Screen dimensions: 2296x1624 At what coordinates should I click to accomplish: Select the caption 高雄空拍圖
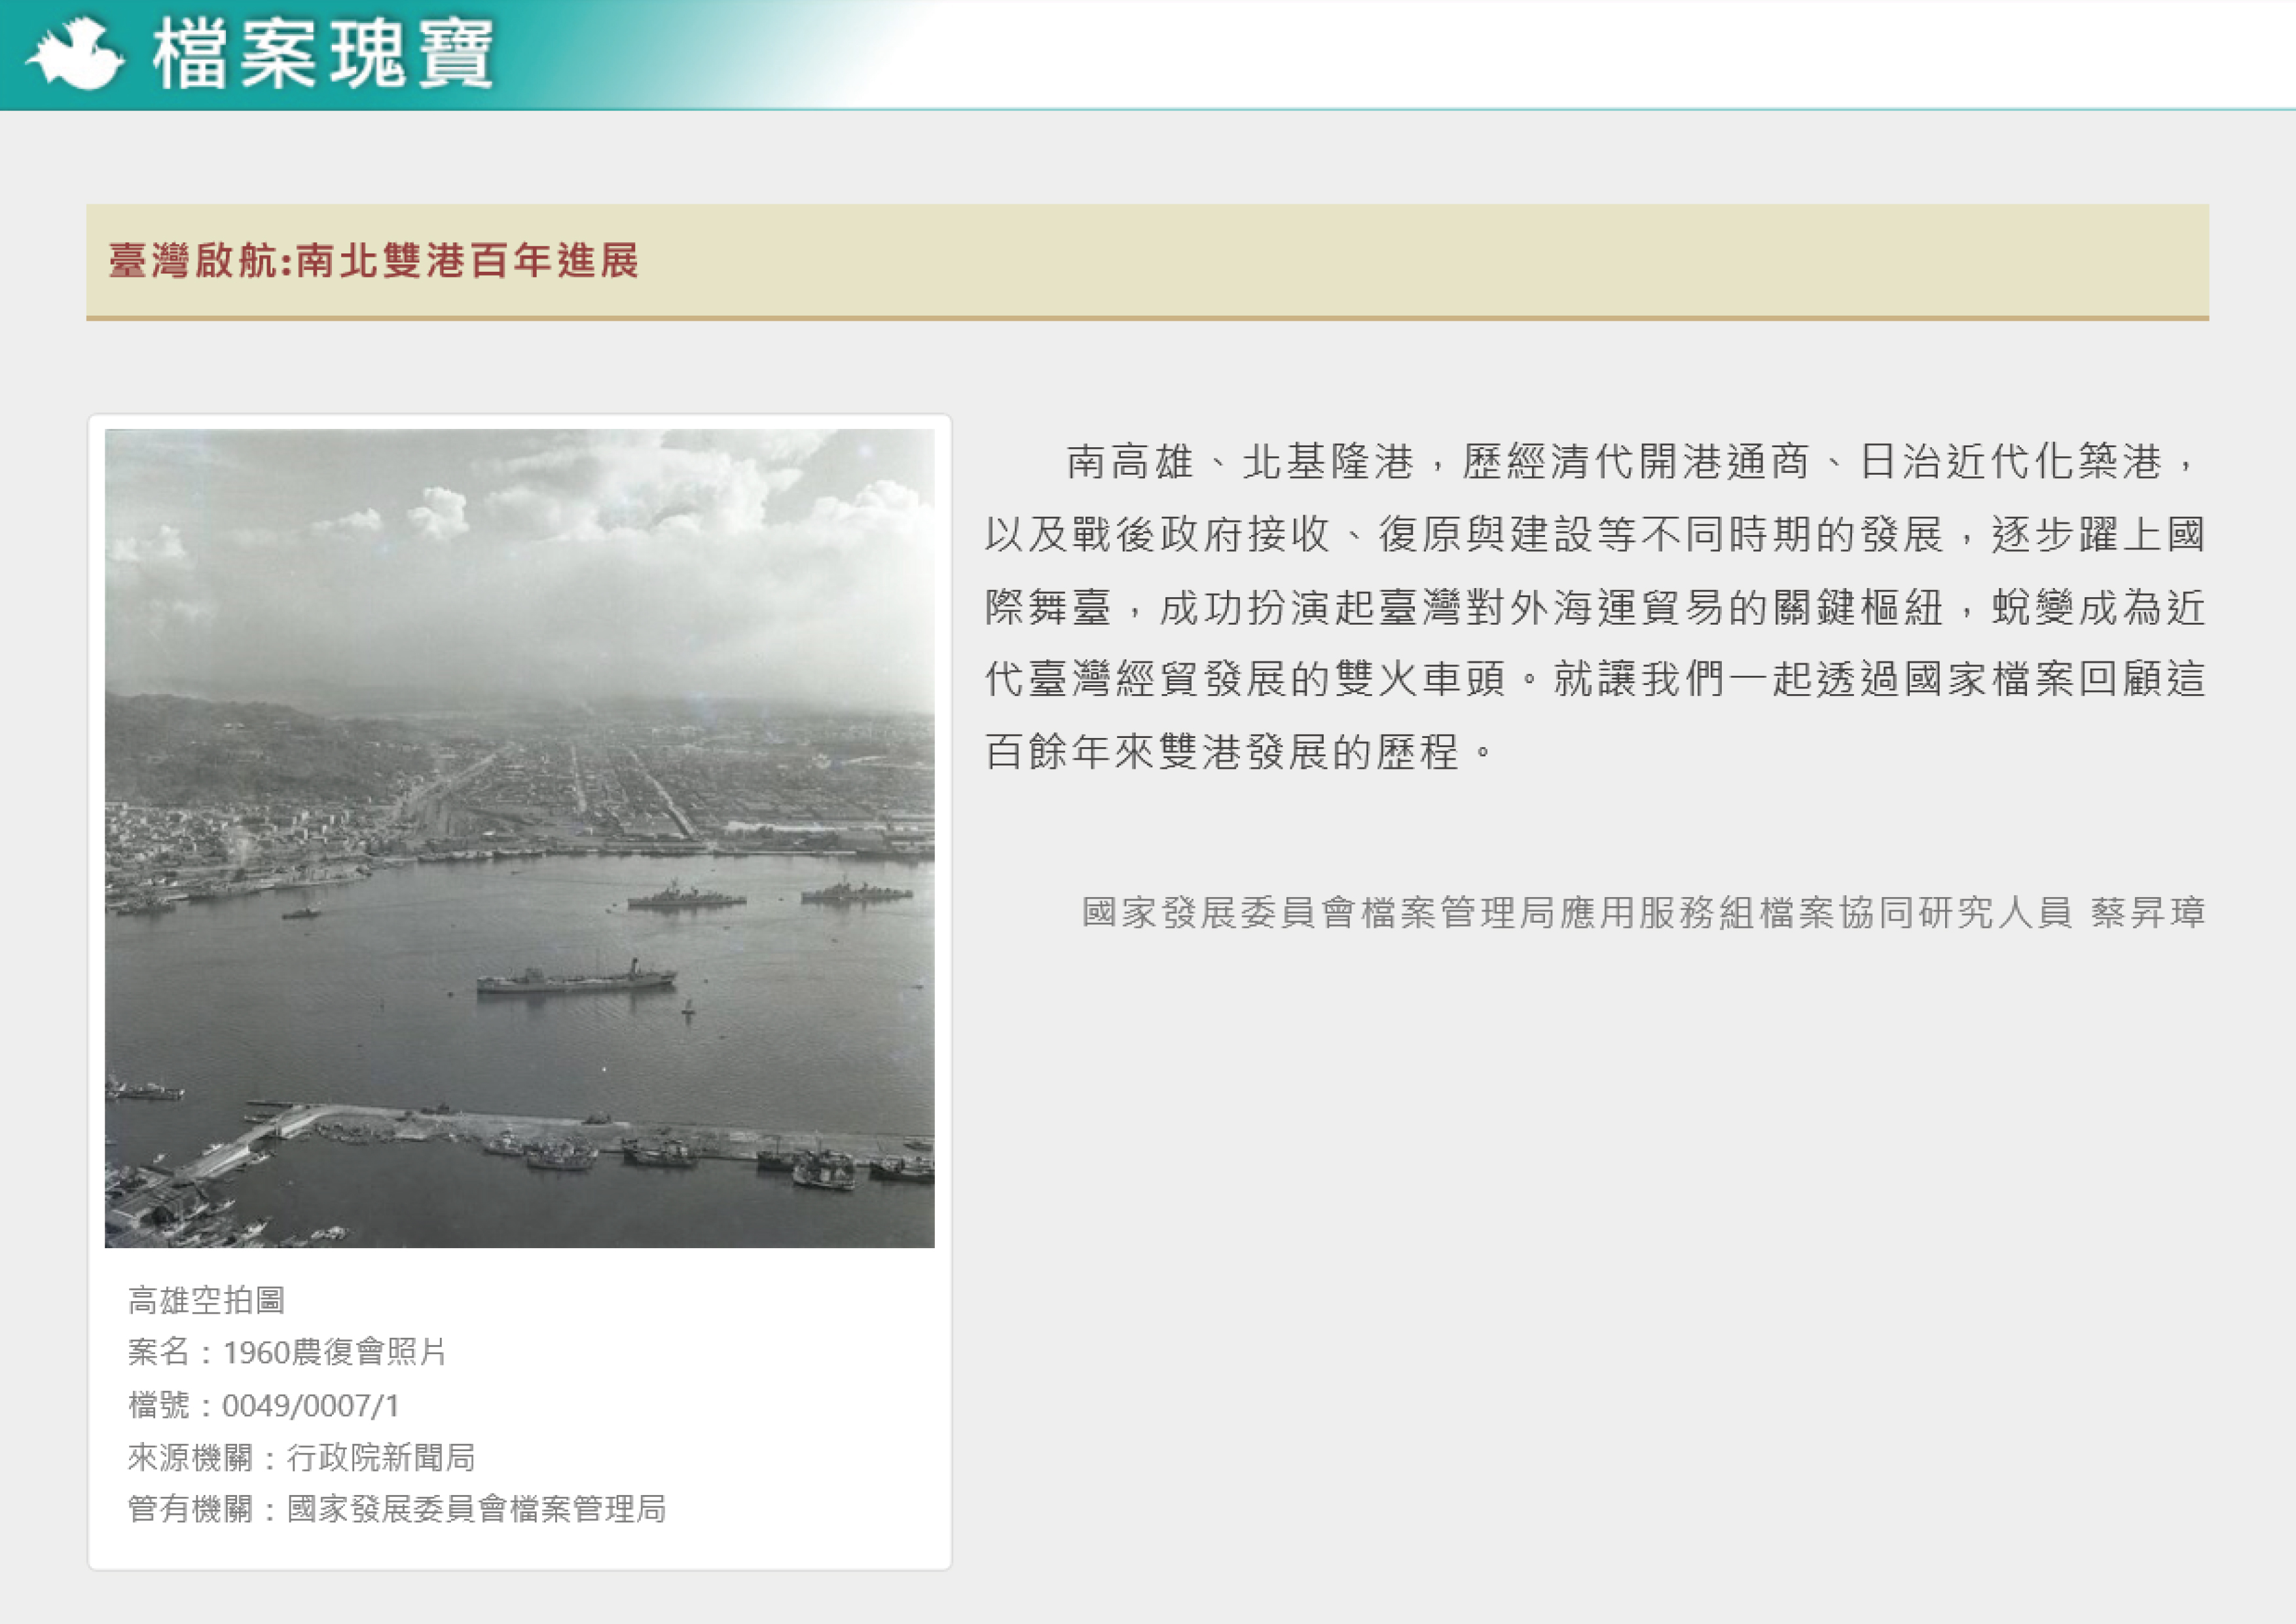pos(207,1300)
